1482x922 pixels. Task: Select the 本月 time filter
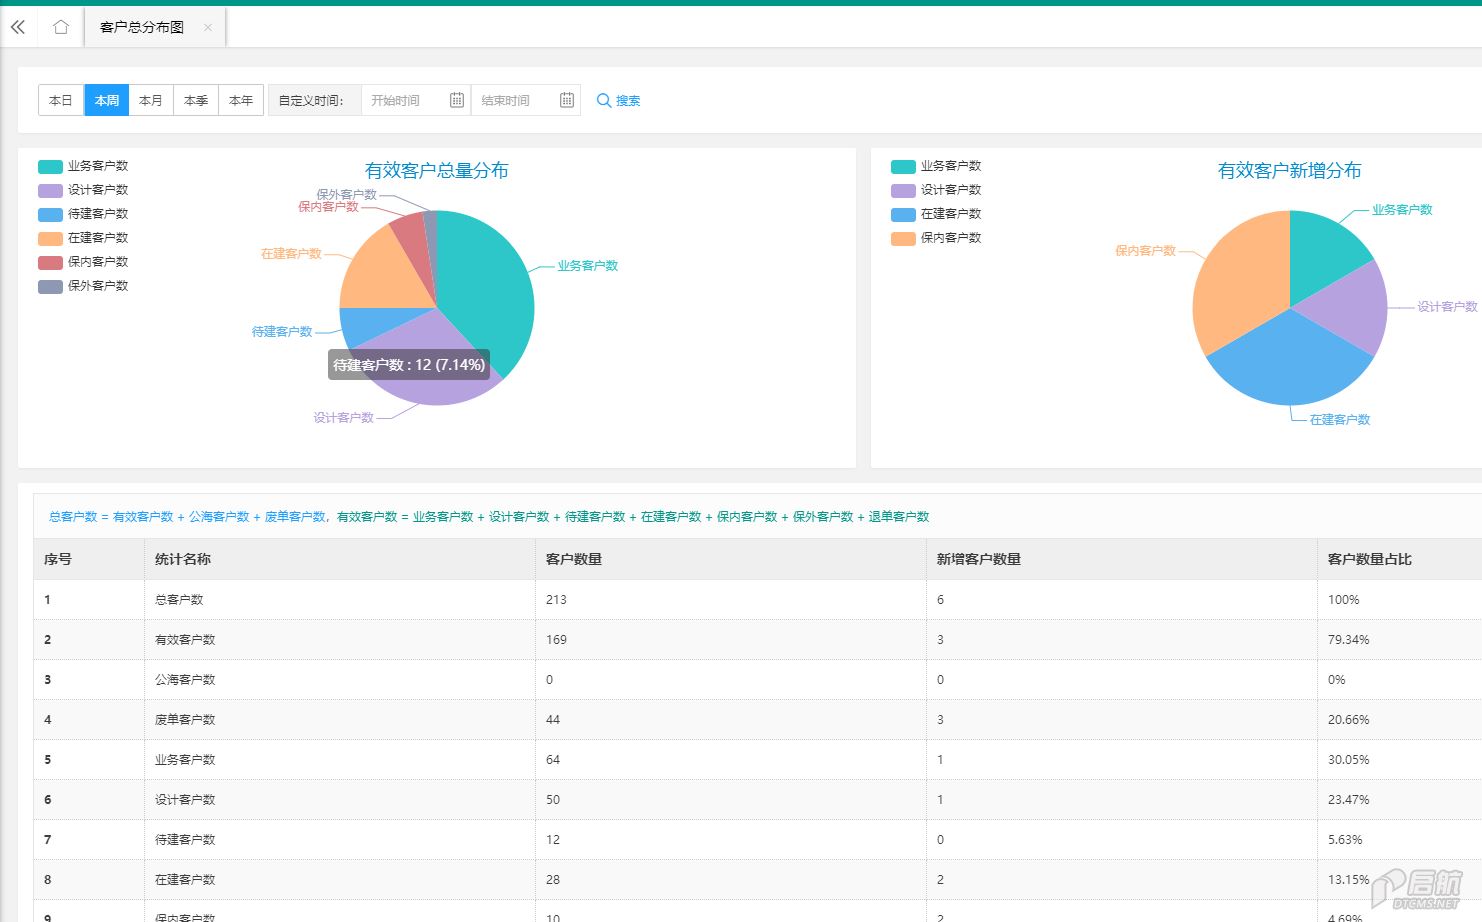(151, 100)
